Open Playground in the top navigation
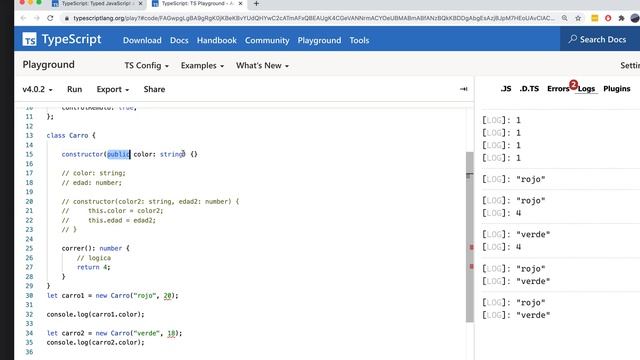The image size is (640, 360). (x=319, y=40)
